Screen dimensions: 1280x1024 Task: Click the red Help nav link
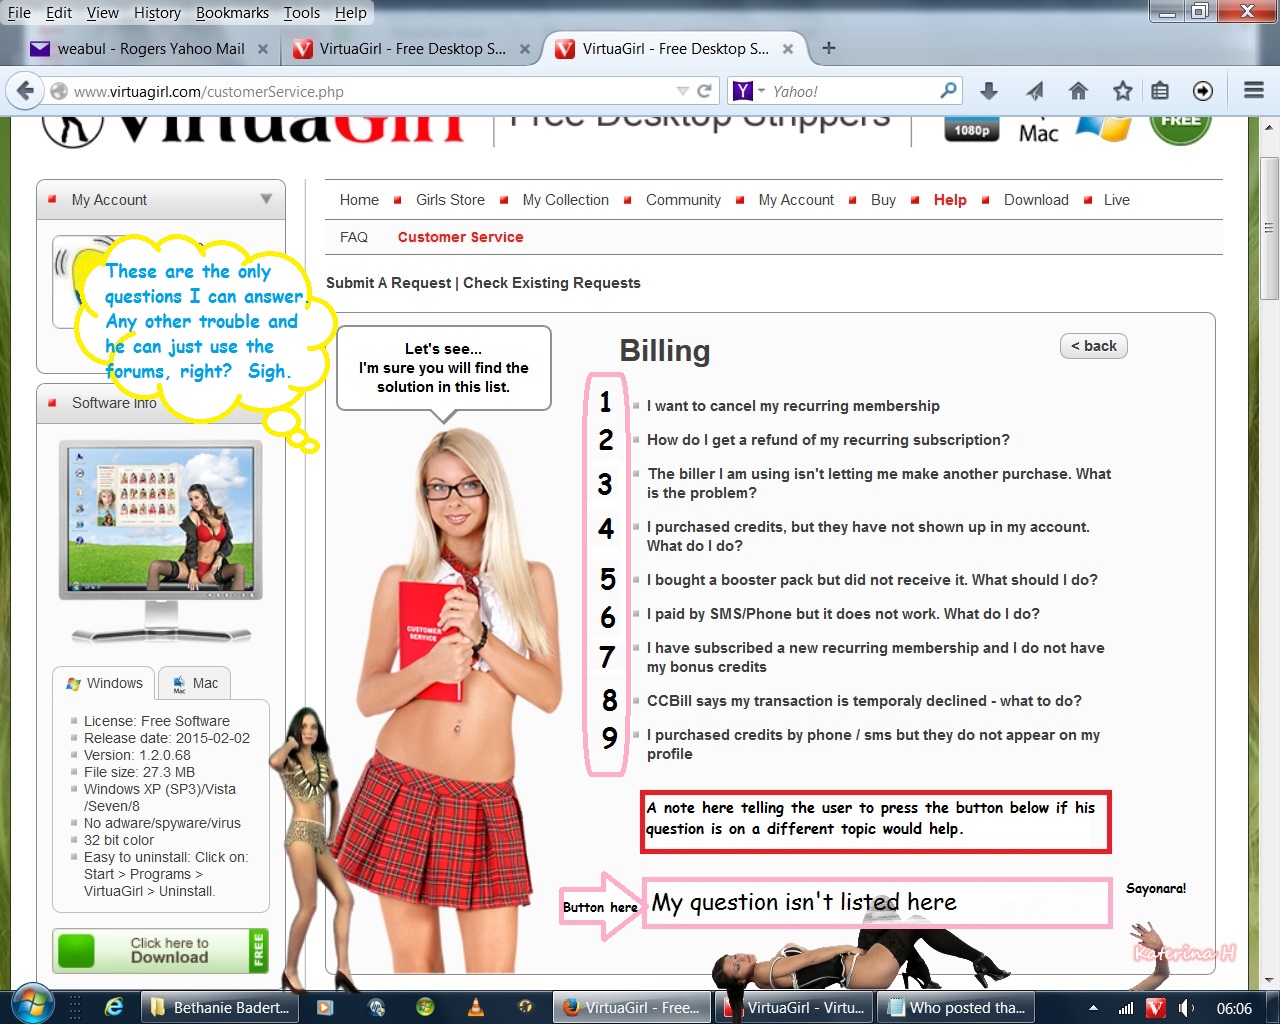tap(950, 200)
